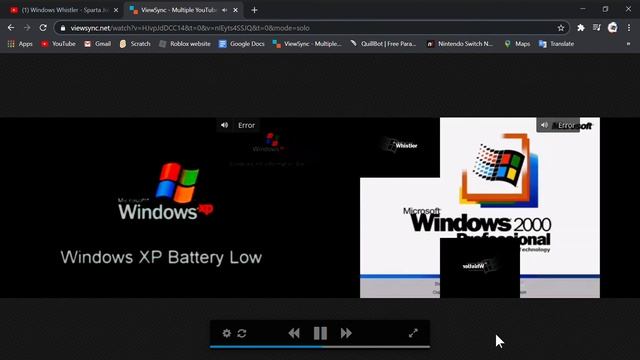Image resolution: width=640 pixels, height=360 pixels.
Task: Mute audio from the ViewSync tab speaker icon
Action: [x=224, y=10]
